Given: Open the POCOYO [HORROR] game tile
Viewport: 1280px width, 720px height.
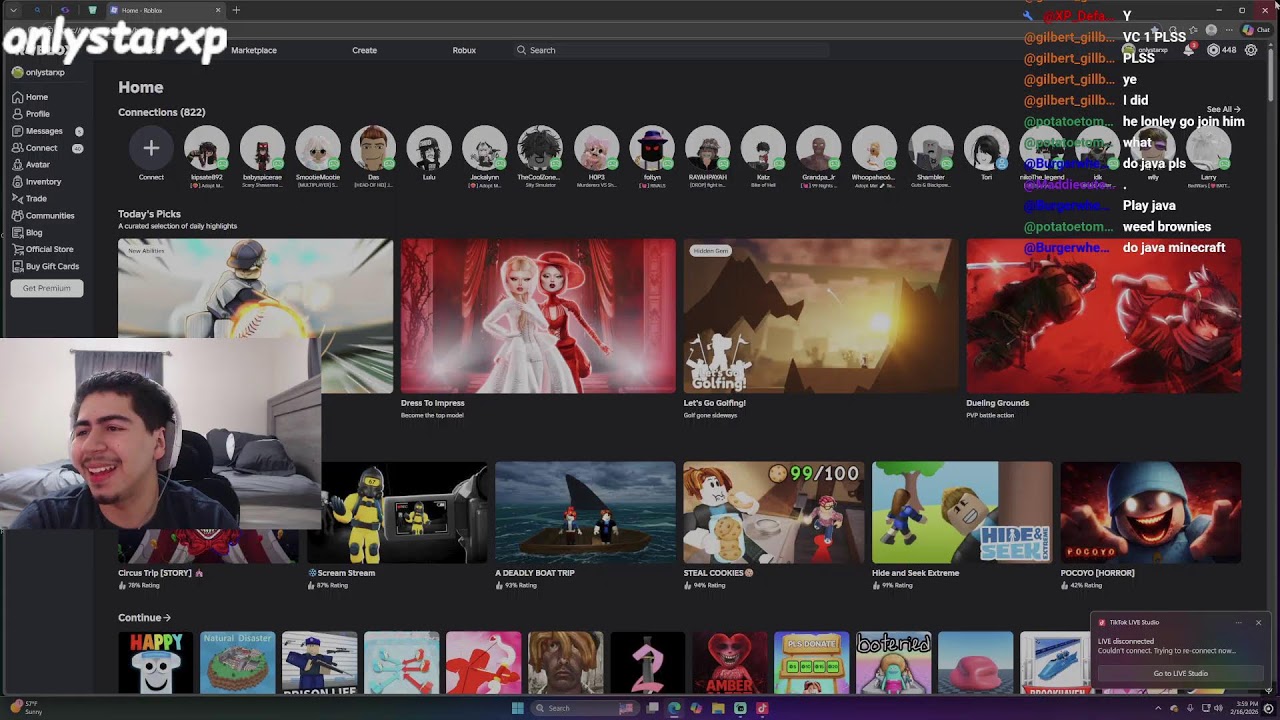Looking at the screenshot, I should coord(1151,525).
